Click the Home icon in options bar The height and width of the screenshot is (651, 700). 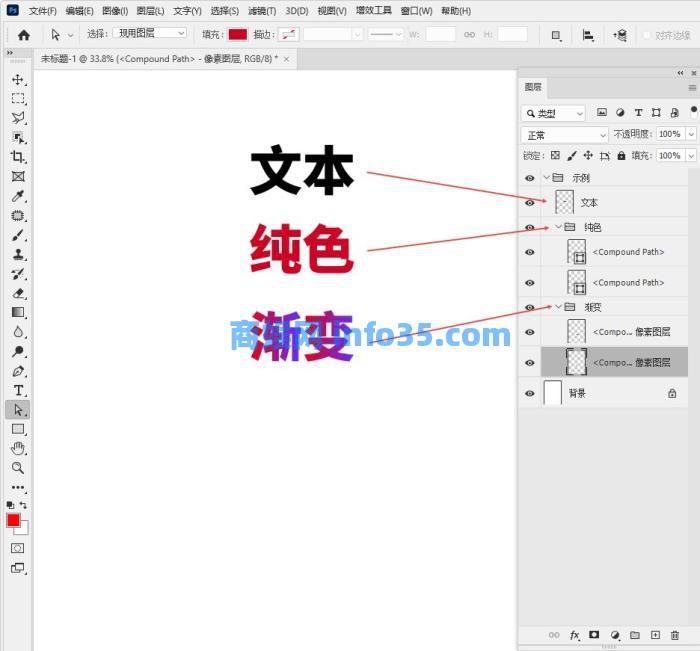coord(24,35)
